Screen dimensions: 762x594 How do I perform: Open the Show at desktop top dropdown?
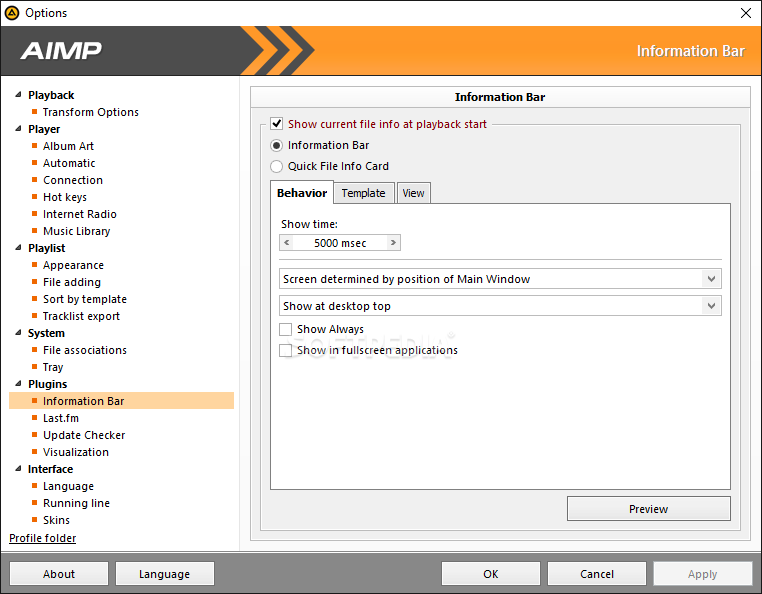point(500,306)
